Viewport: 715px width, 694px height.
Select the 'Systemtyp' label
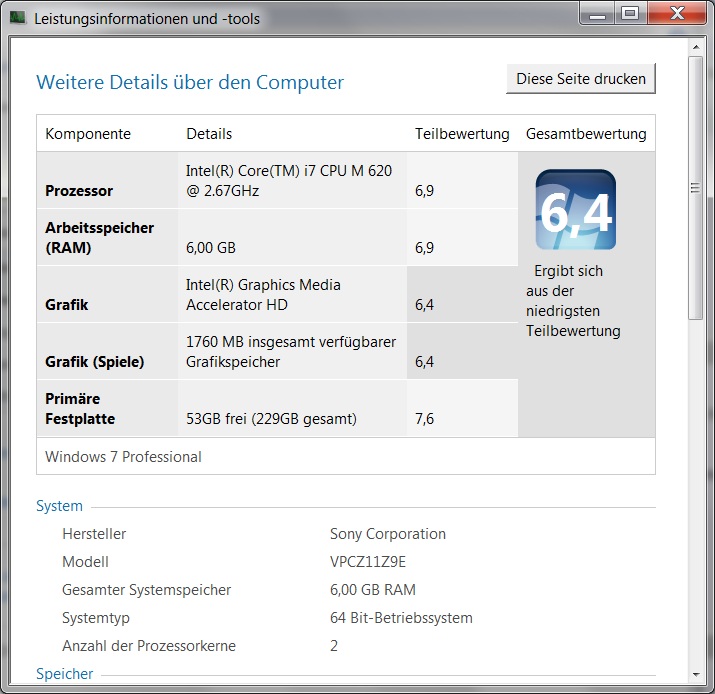click(96, 618)
